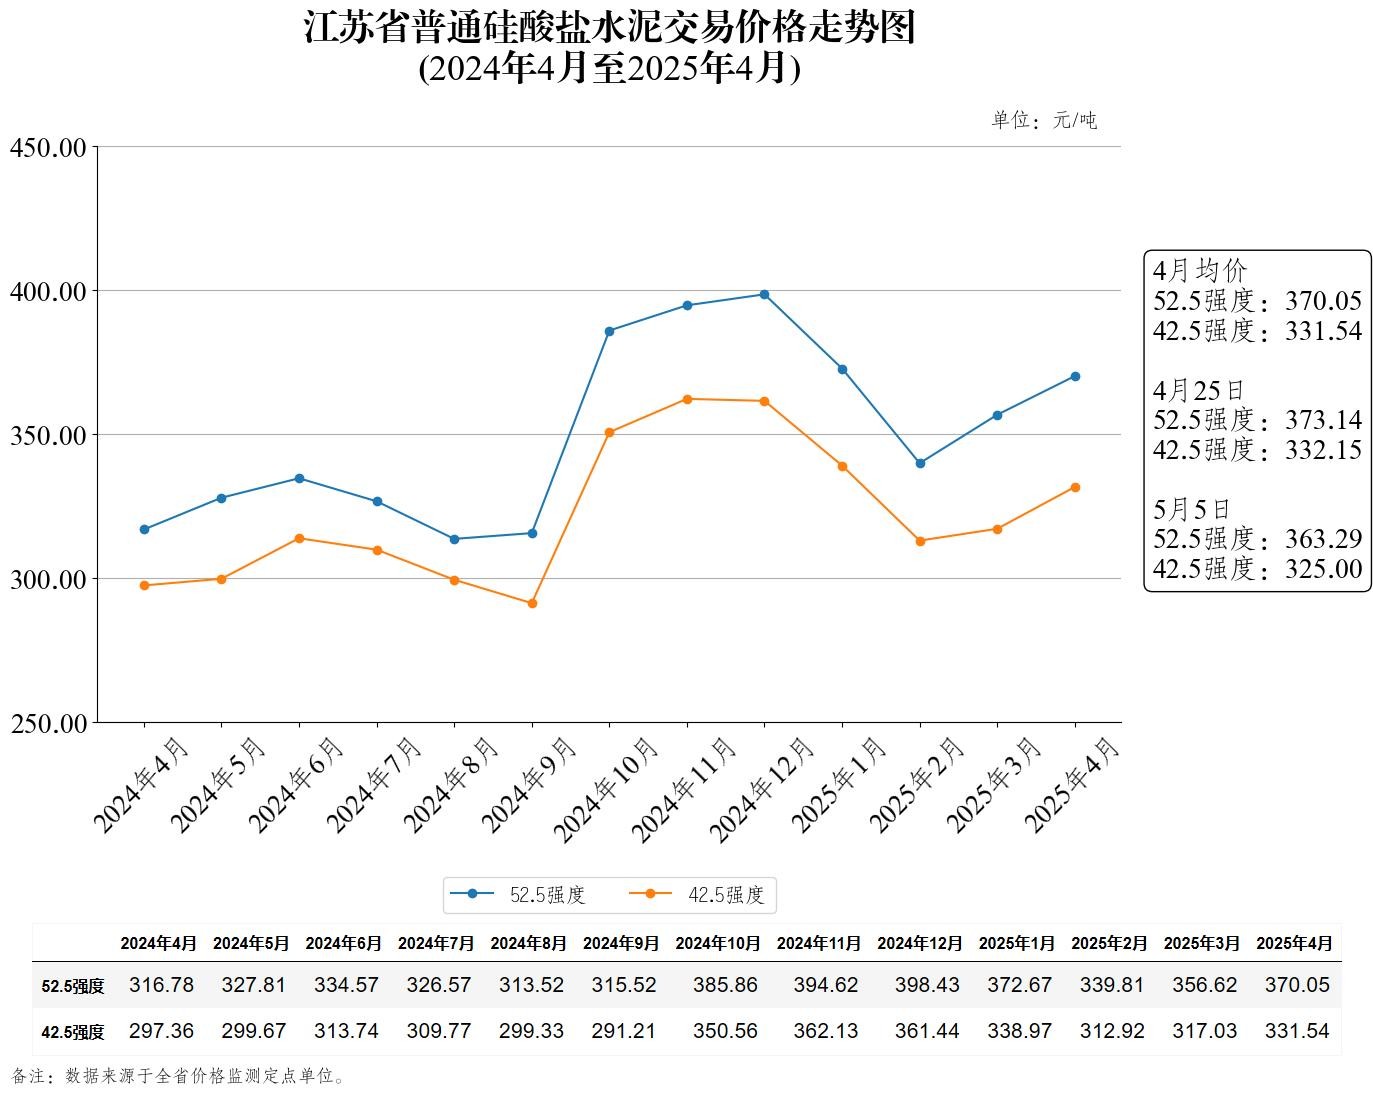Click the 2025年1月 x-axis label
The width and height of the screenshot is (1373, 1106).
(840, 785)
